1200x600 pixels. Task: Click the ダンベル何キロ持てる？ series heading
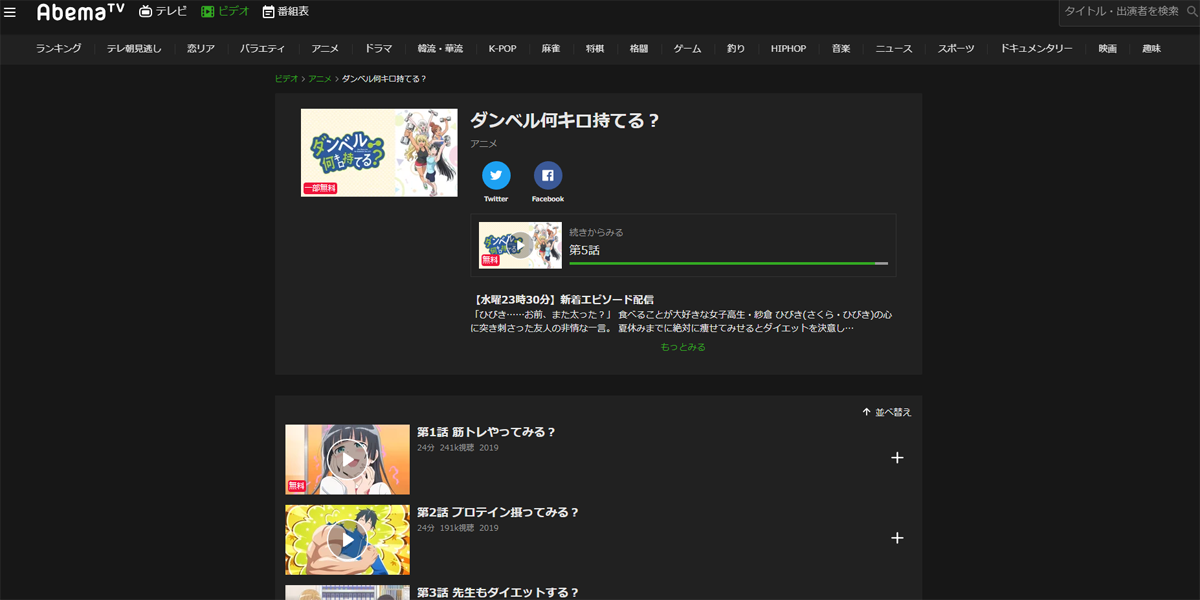pyautogui.click(x=565, y=121)
